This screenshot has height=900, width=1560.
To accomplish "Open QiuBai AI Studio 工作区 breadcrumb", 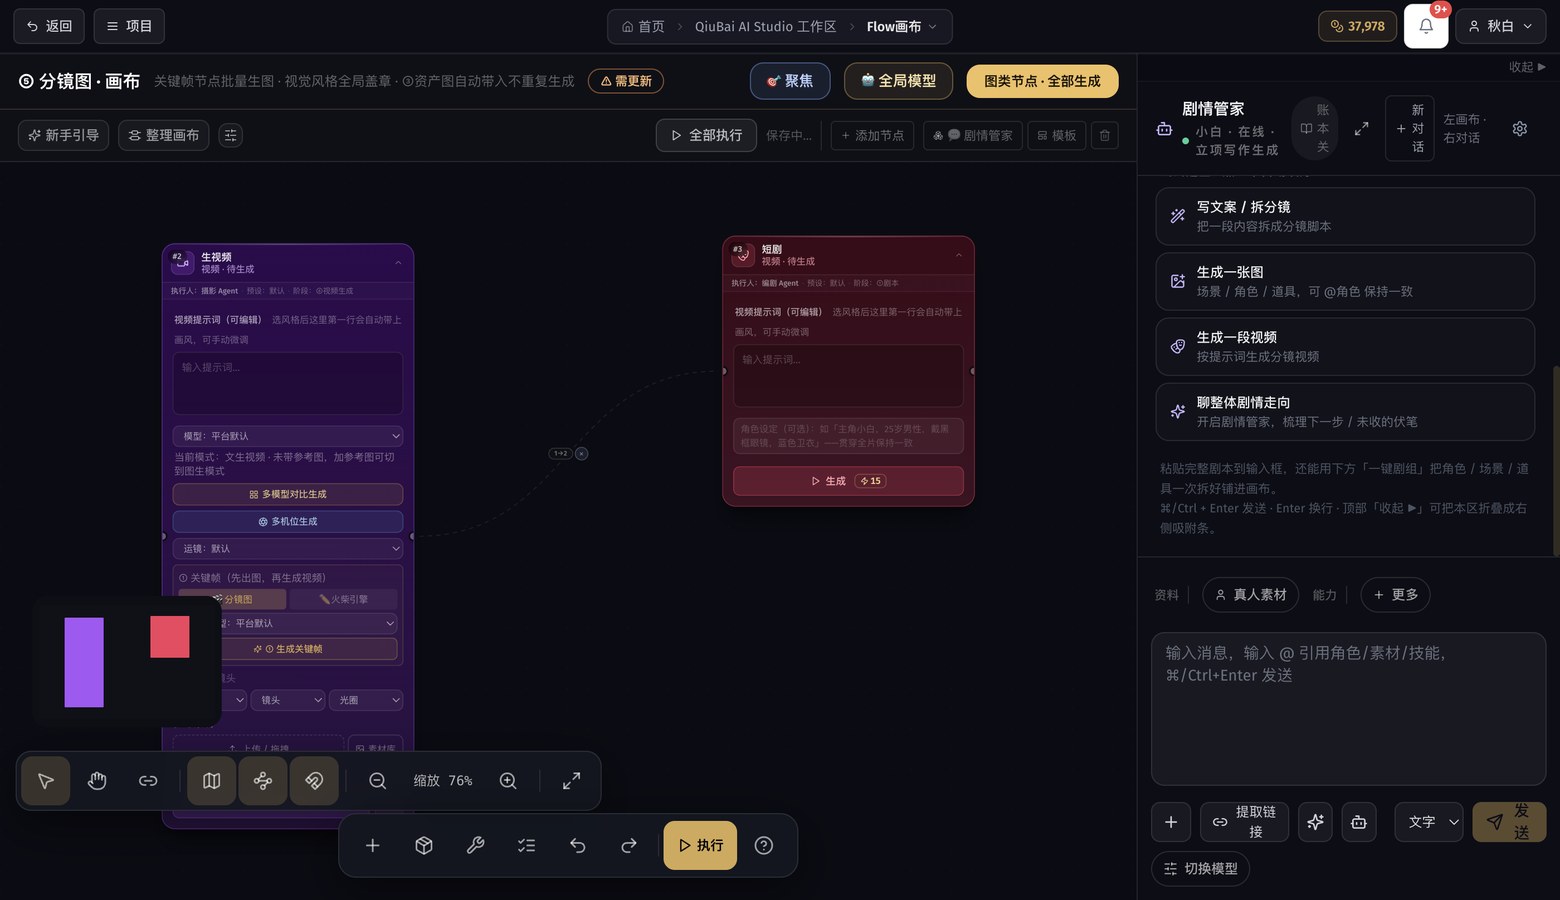I will tap(765, 27).
